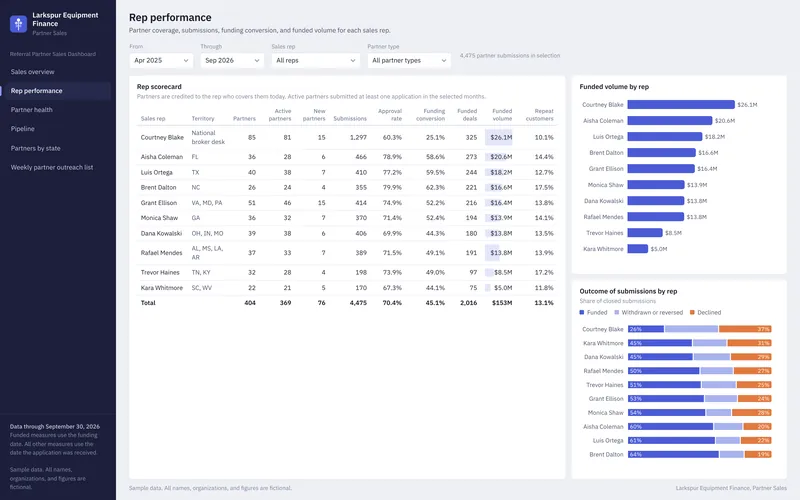Click Brent Dalton 64% funded segment
This screenshot has height=500, width=800.
pyautogui.click(x=673, y=454)
